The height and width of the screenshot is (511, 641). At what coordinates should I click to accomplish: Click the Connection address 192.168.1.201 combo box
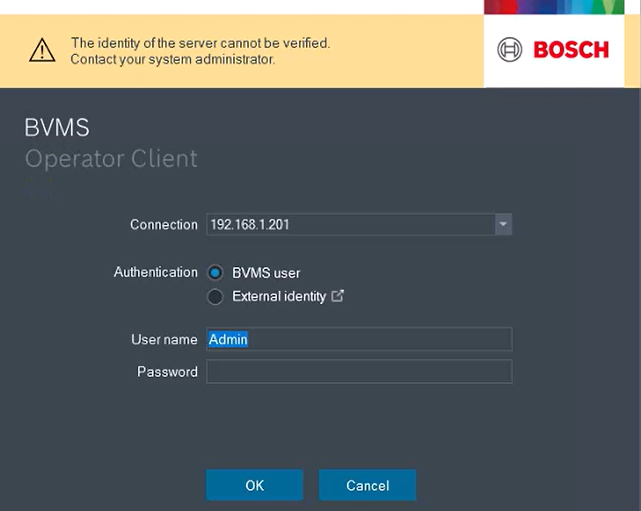pos(350,225)
